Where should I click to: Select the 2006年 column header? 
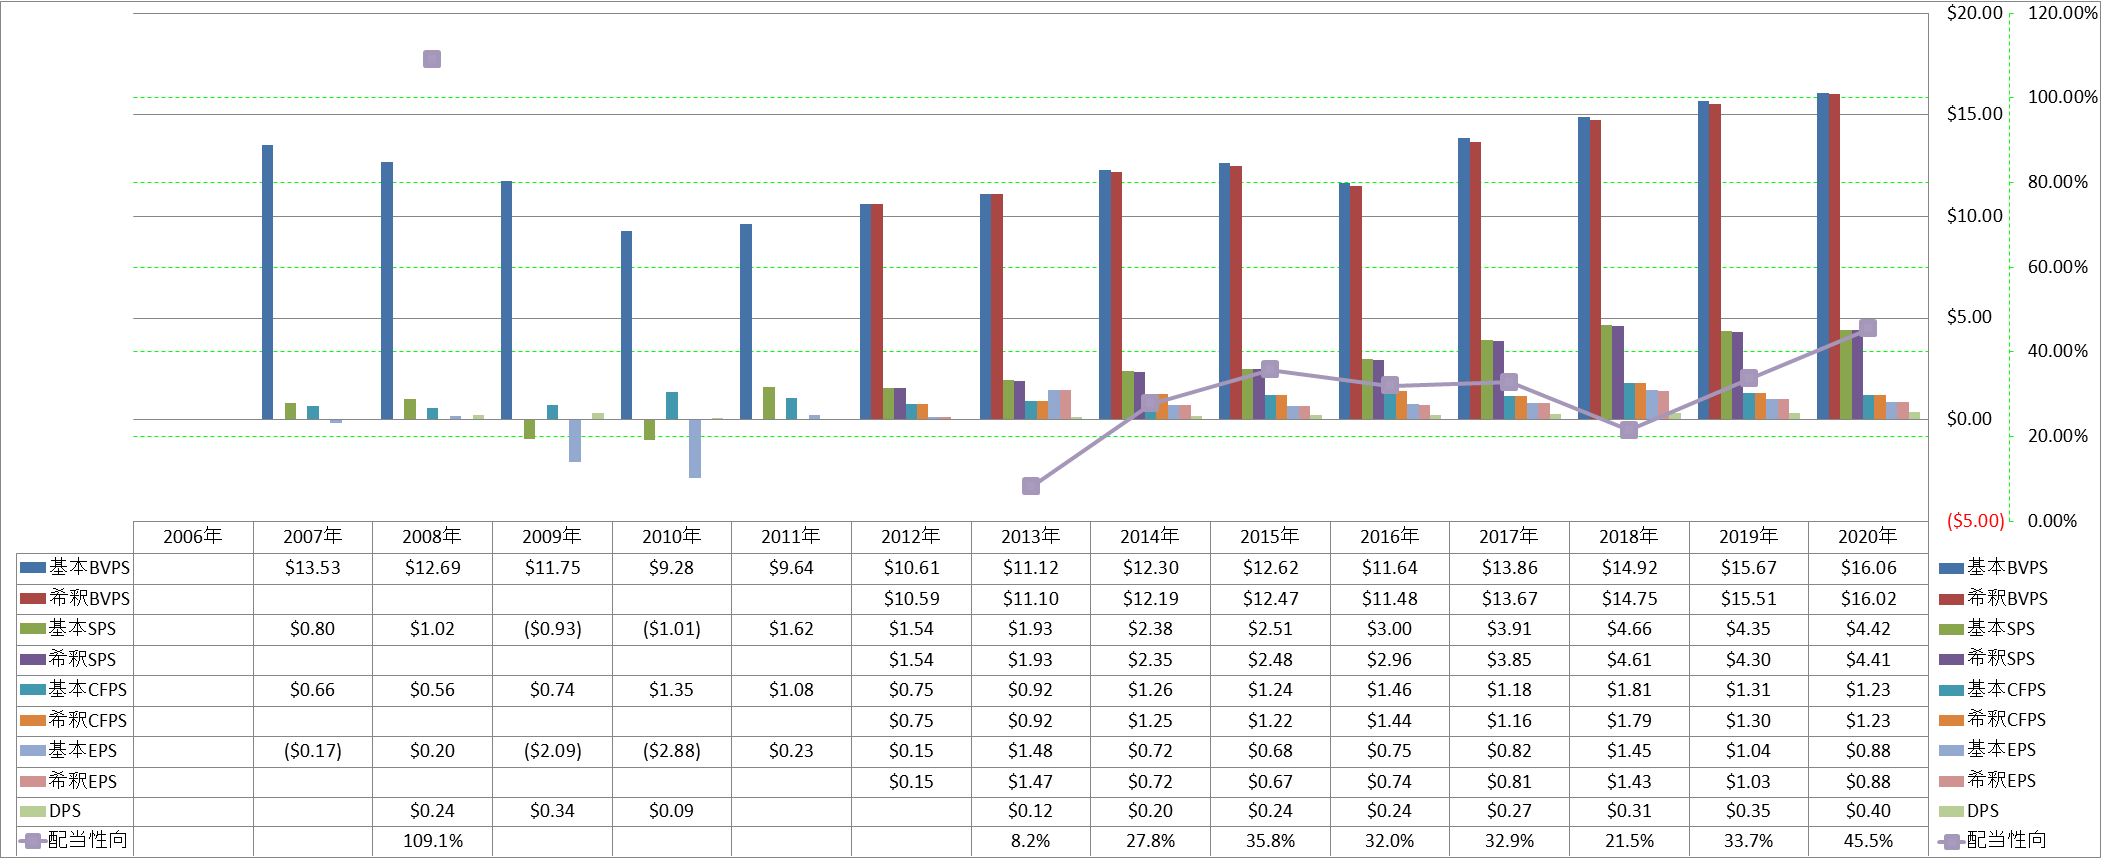(193, 537)
